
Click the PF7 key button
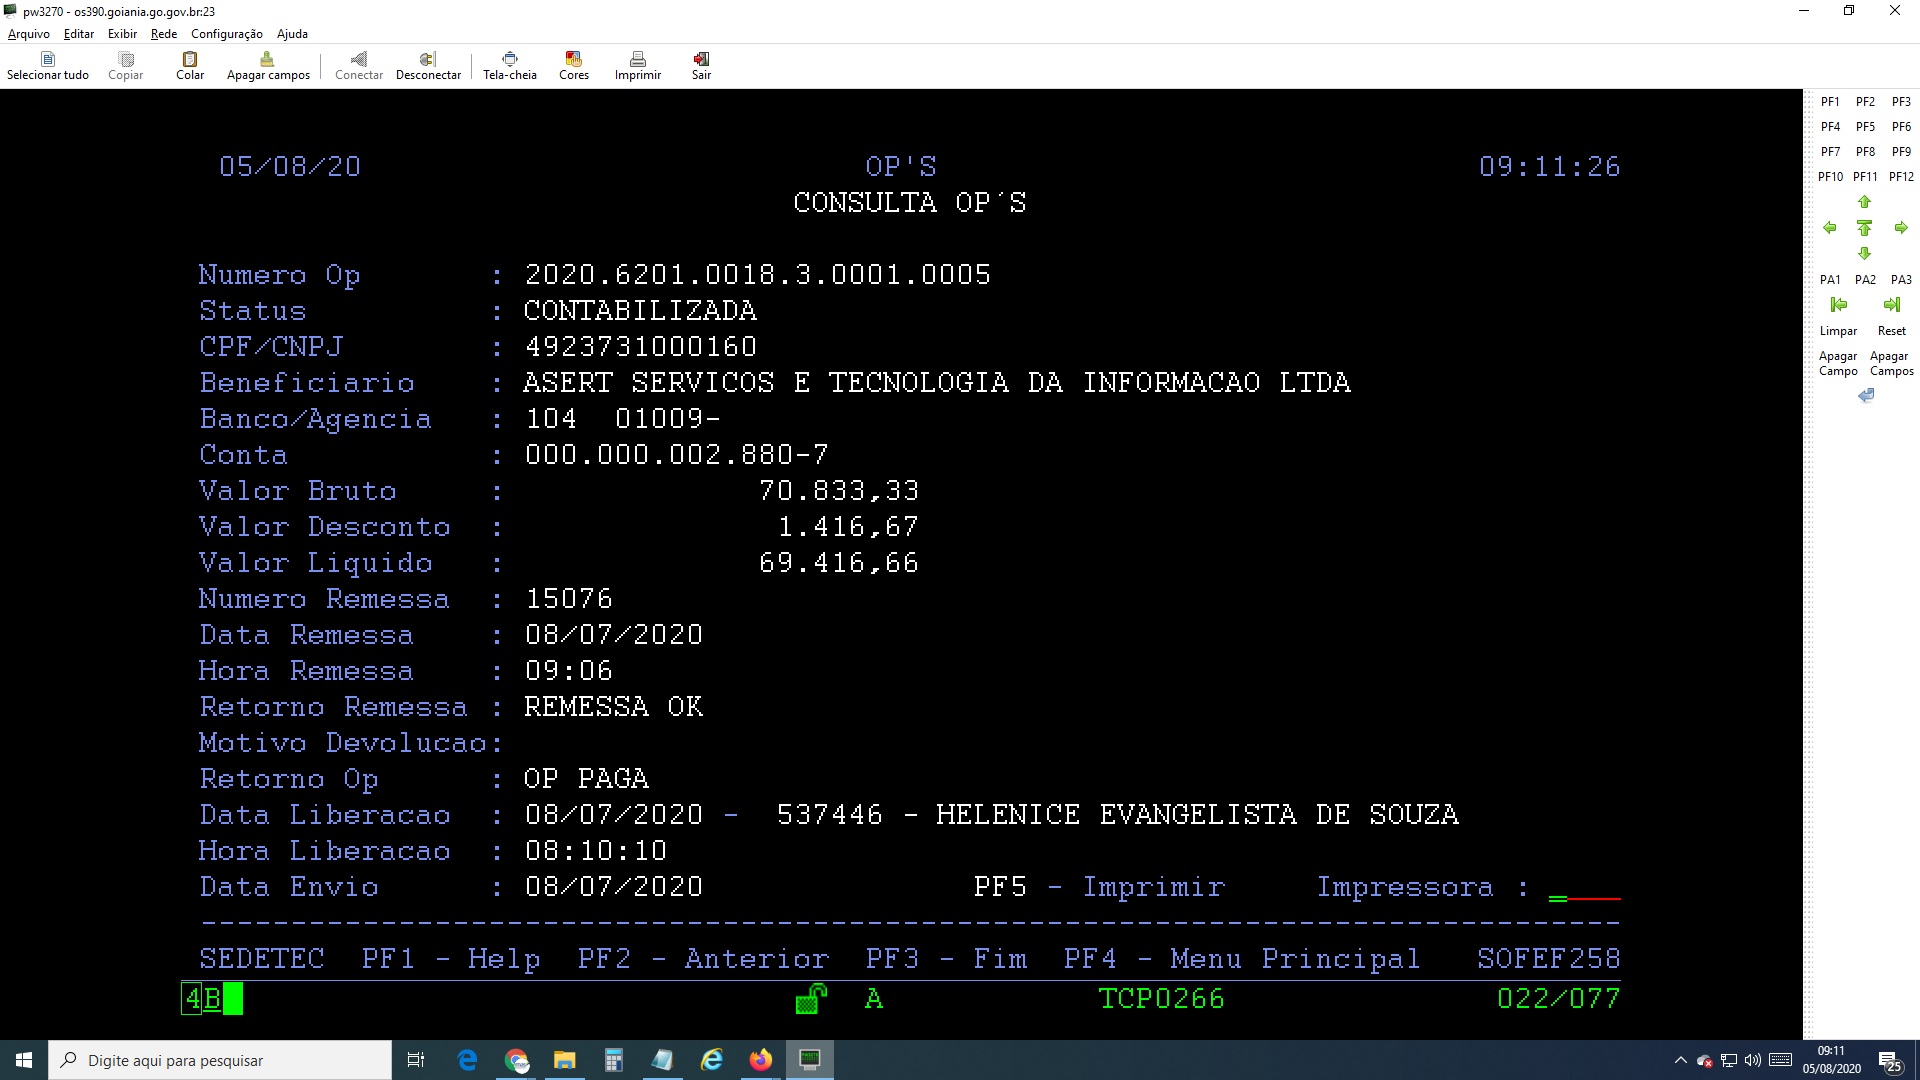(x=1830, y=152)
